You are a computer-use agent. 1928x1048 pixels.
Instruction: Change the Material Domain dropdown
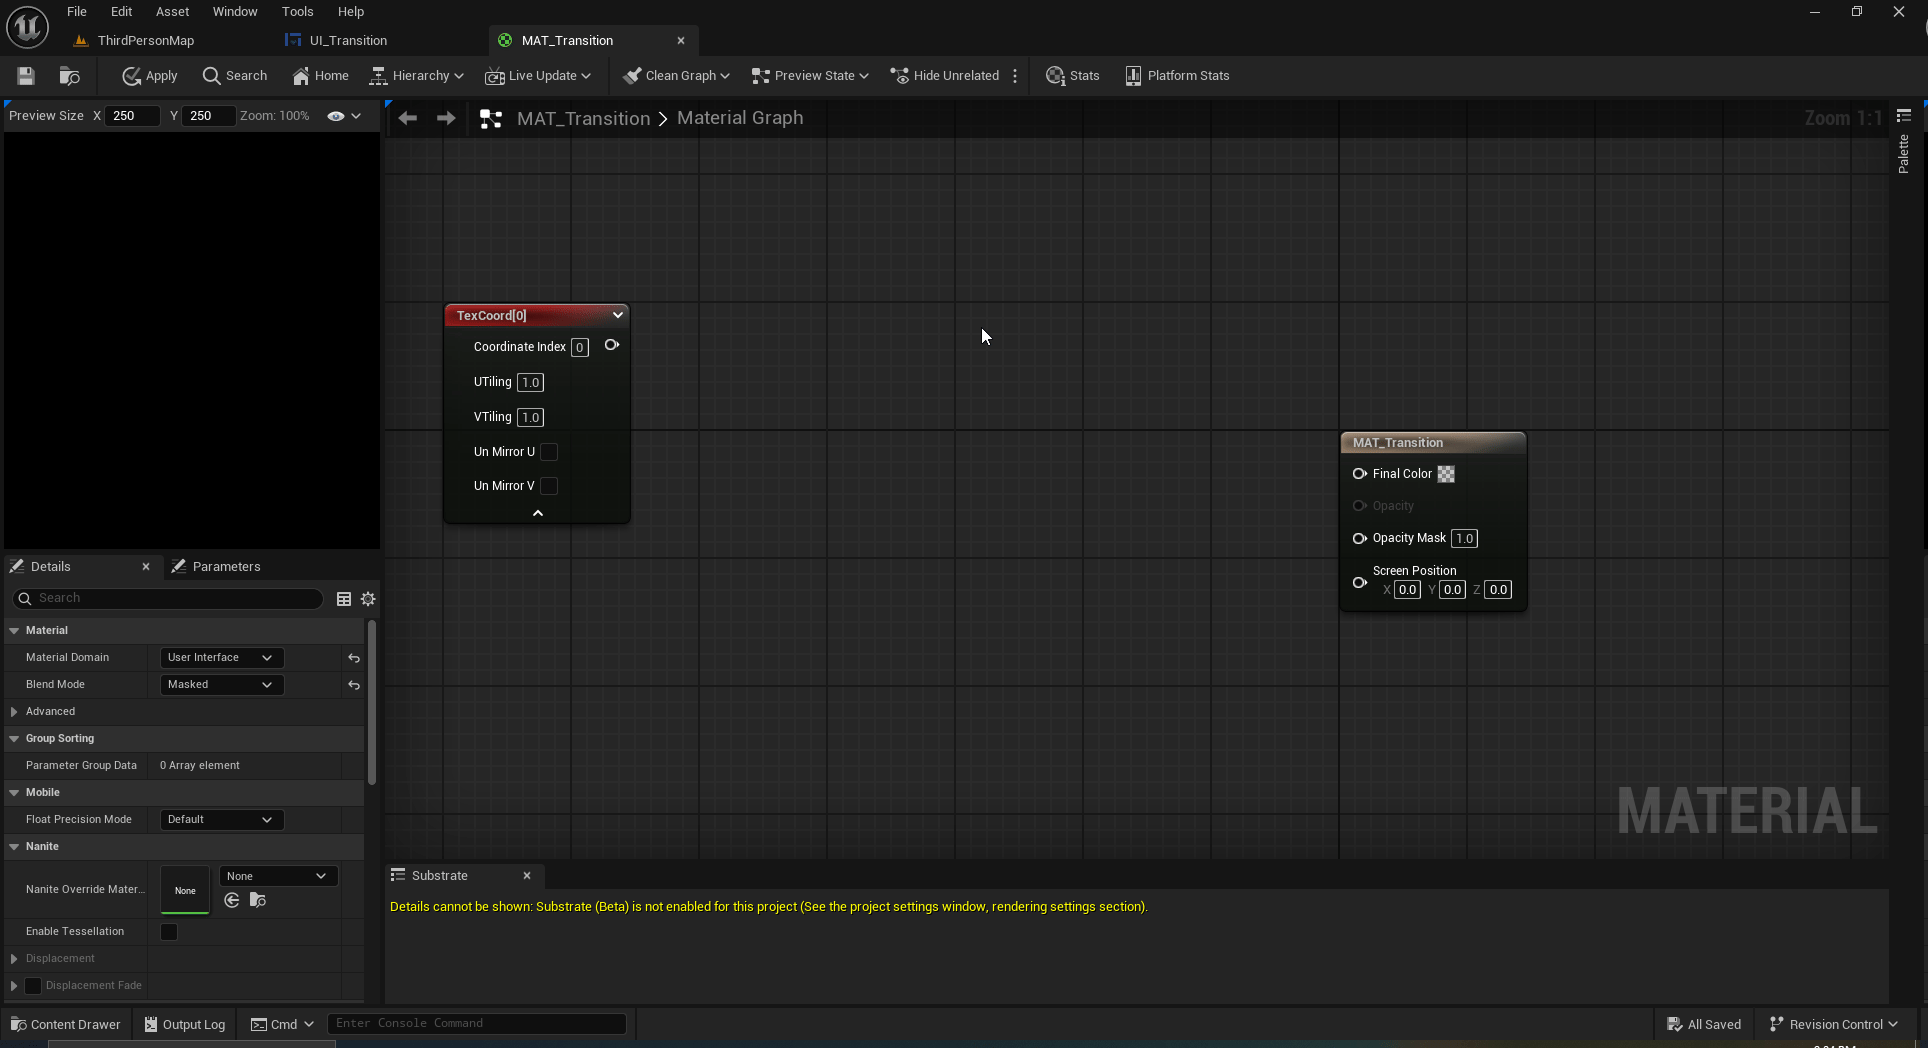[221, 658]
